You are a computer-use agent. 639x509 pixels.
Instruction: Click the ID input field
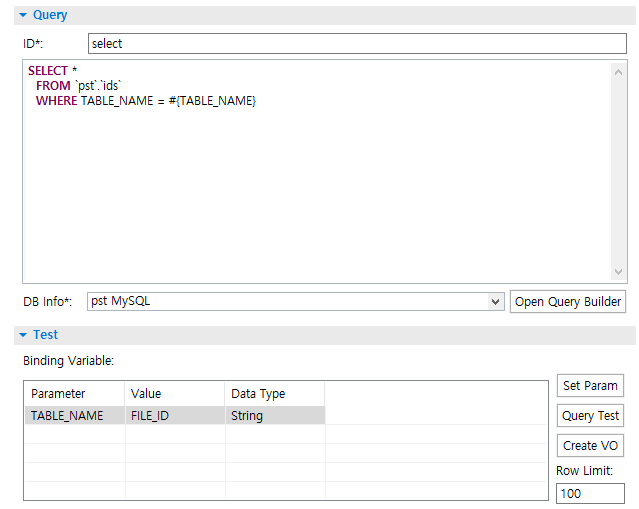coord(355,44)
